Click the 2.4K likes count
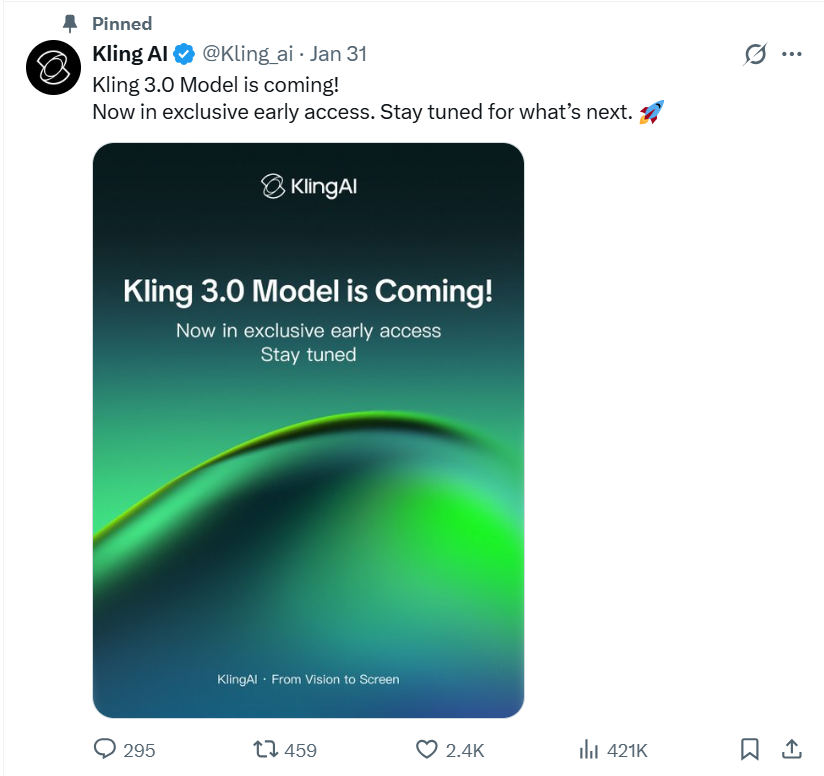The height and width of the screenshot is (776, 824). [465, 750]
